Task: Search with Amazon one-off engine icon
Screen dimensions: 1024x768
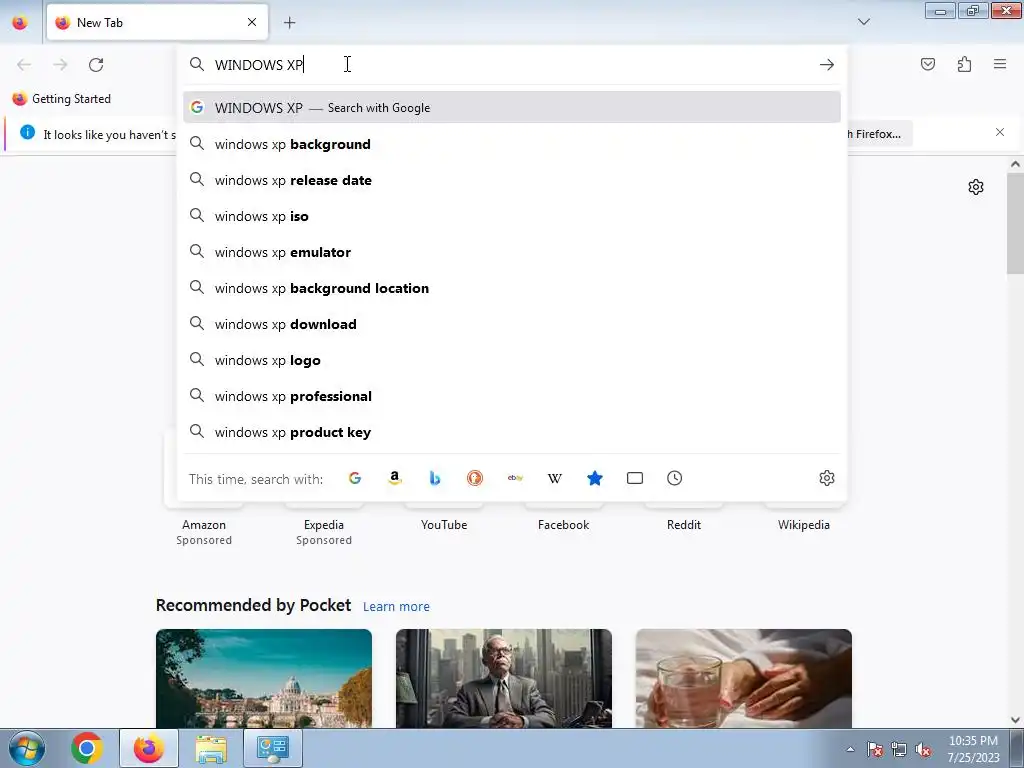Action: click(394, 478)
